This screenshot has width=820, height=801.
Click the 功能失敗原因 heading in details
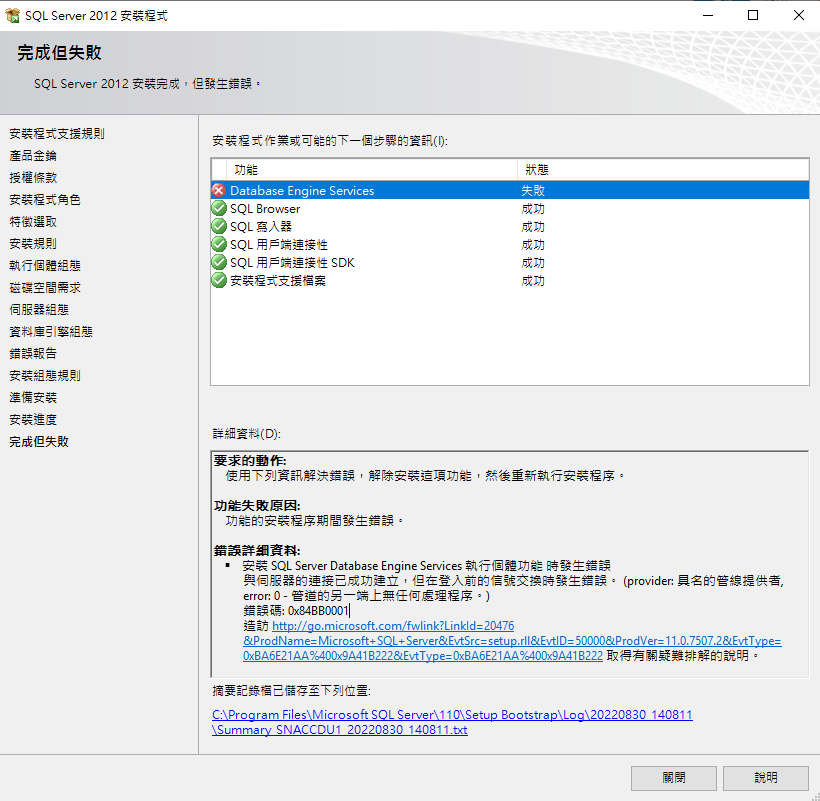click(x=257, y=506)
